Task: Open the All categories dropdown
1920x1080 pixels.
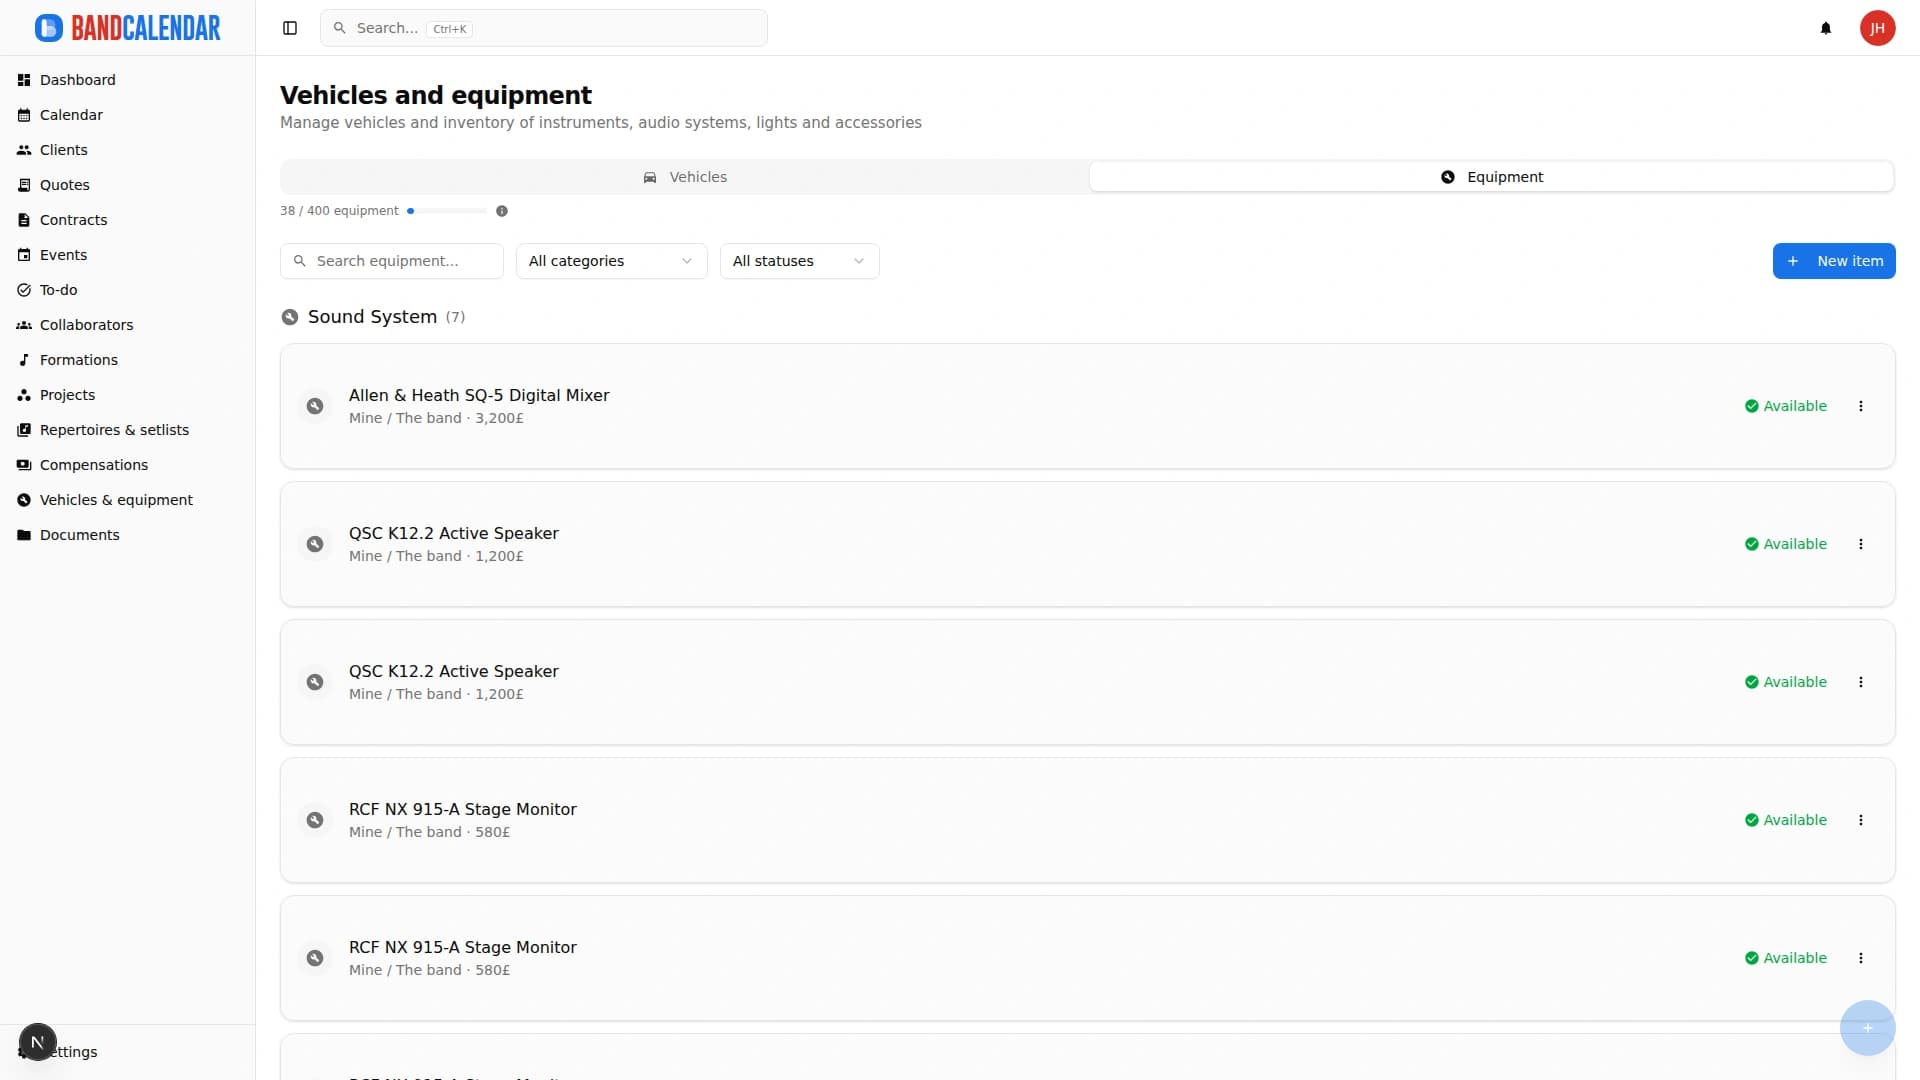Action: click(x=611, y=261)
